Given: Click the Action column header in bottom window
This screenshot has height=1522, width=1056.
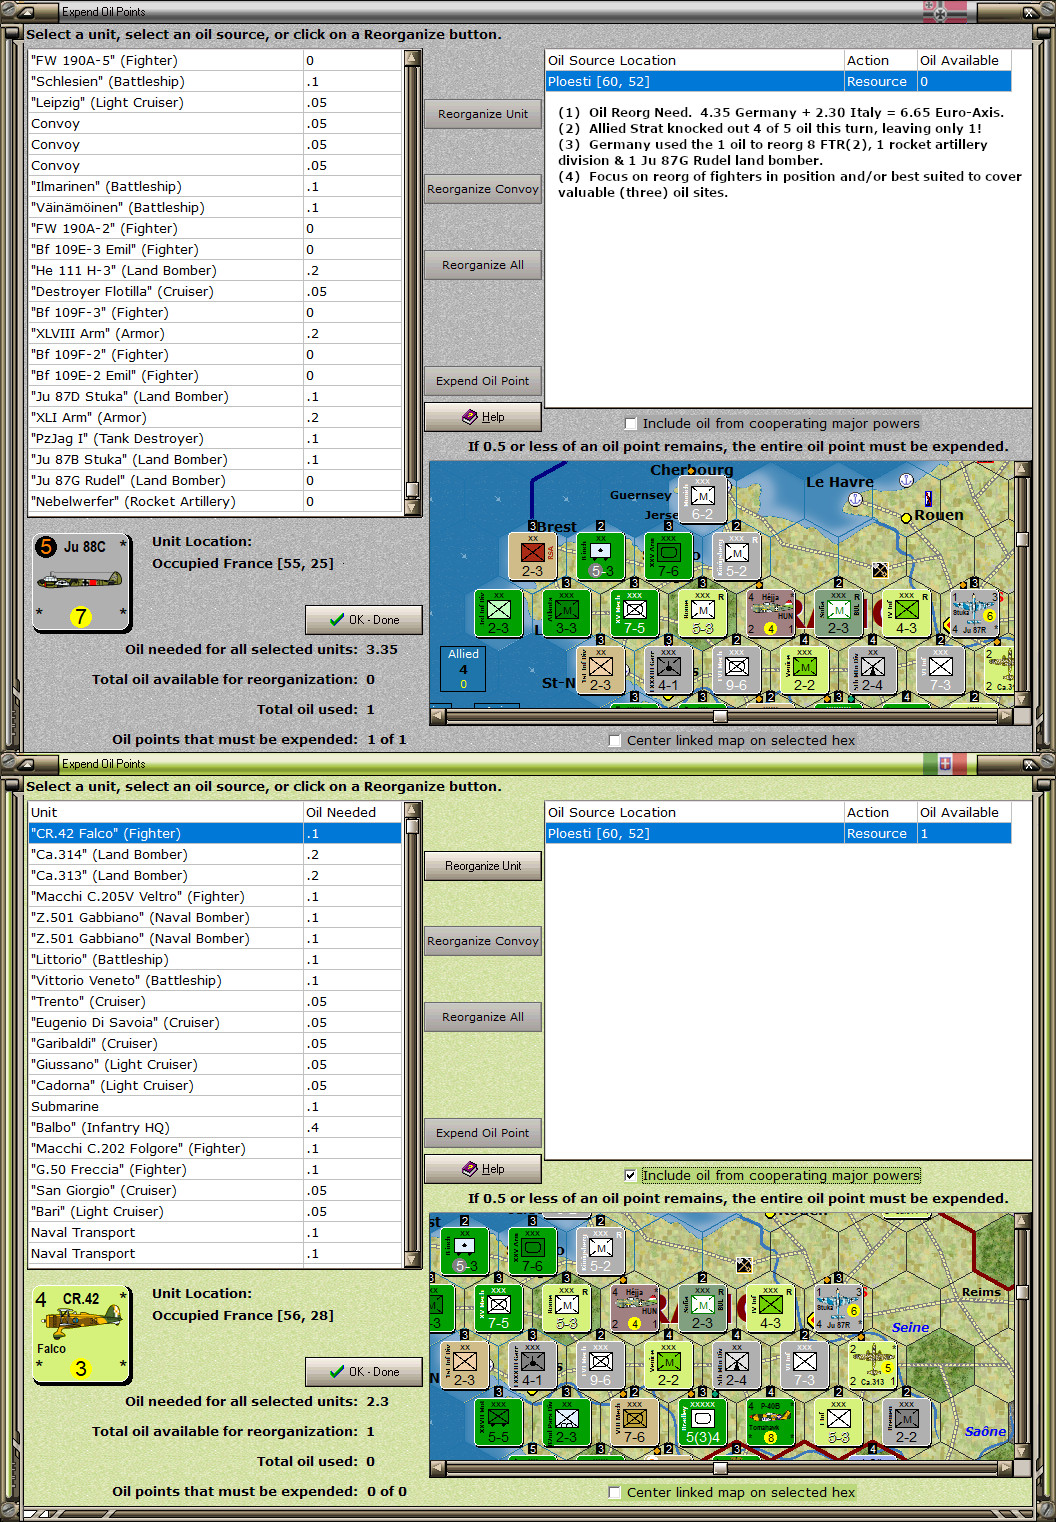Looking at the screenshot, I should tap(881, 813).
